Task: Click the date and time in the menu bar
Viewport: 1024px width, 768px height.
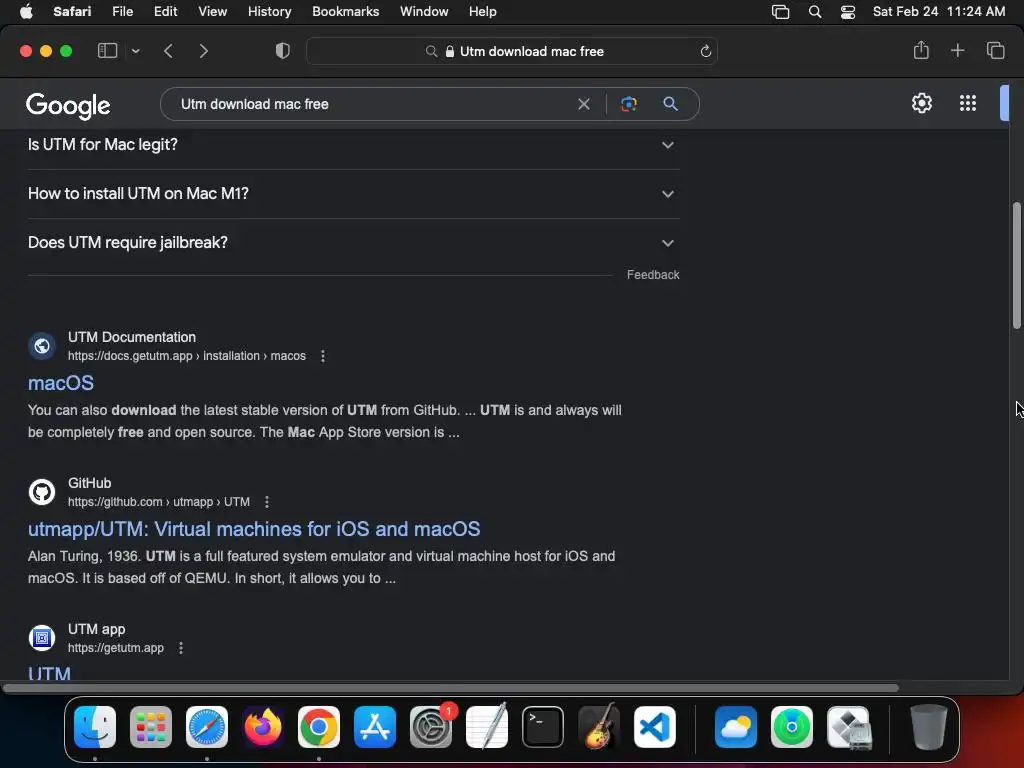Action: point(938,12)
